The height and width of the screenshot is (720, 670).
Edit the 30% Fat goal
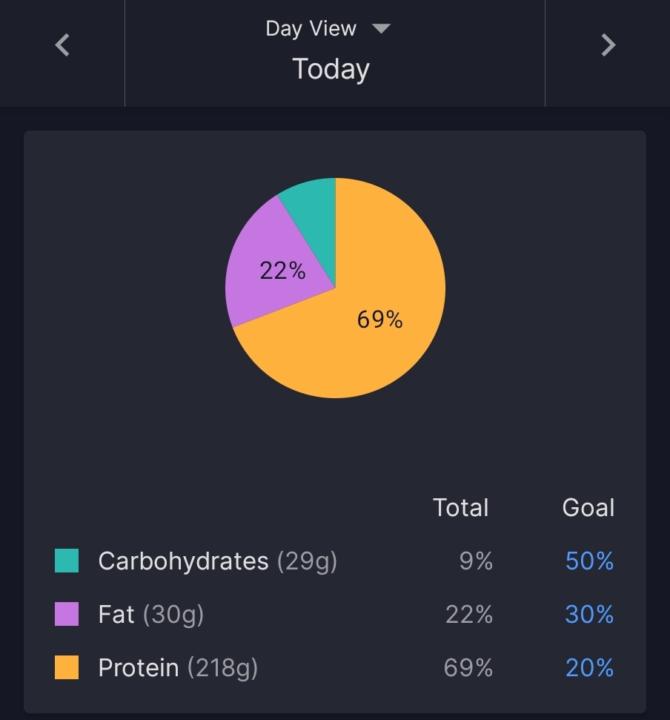tap(589, 614)
